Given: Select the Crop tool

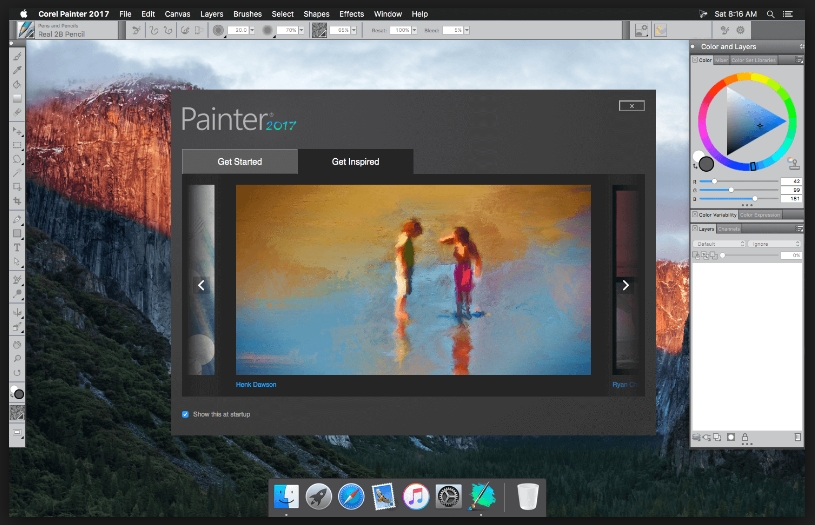Looking at the screenshot, I should [x=17, y=201].
